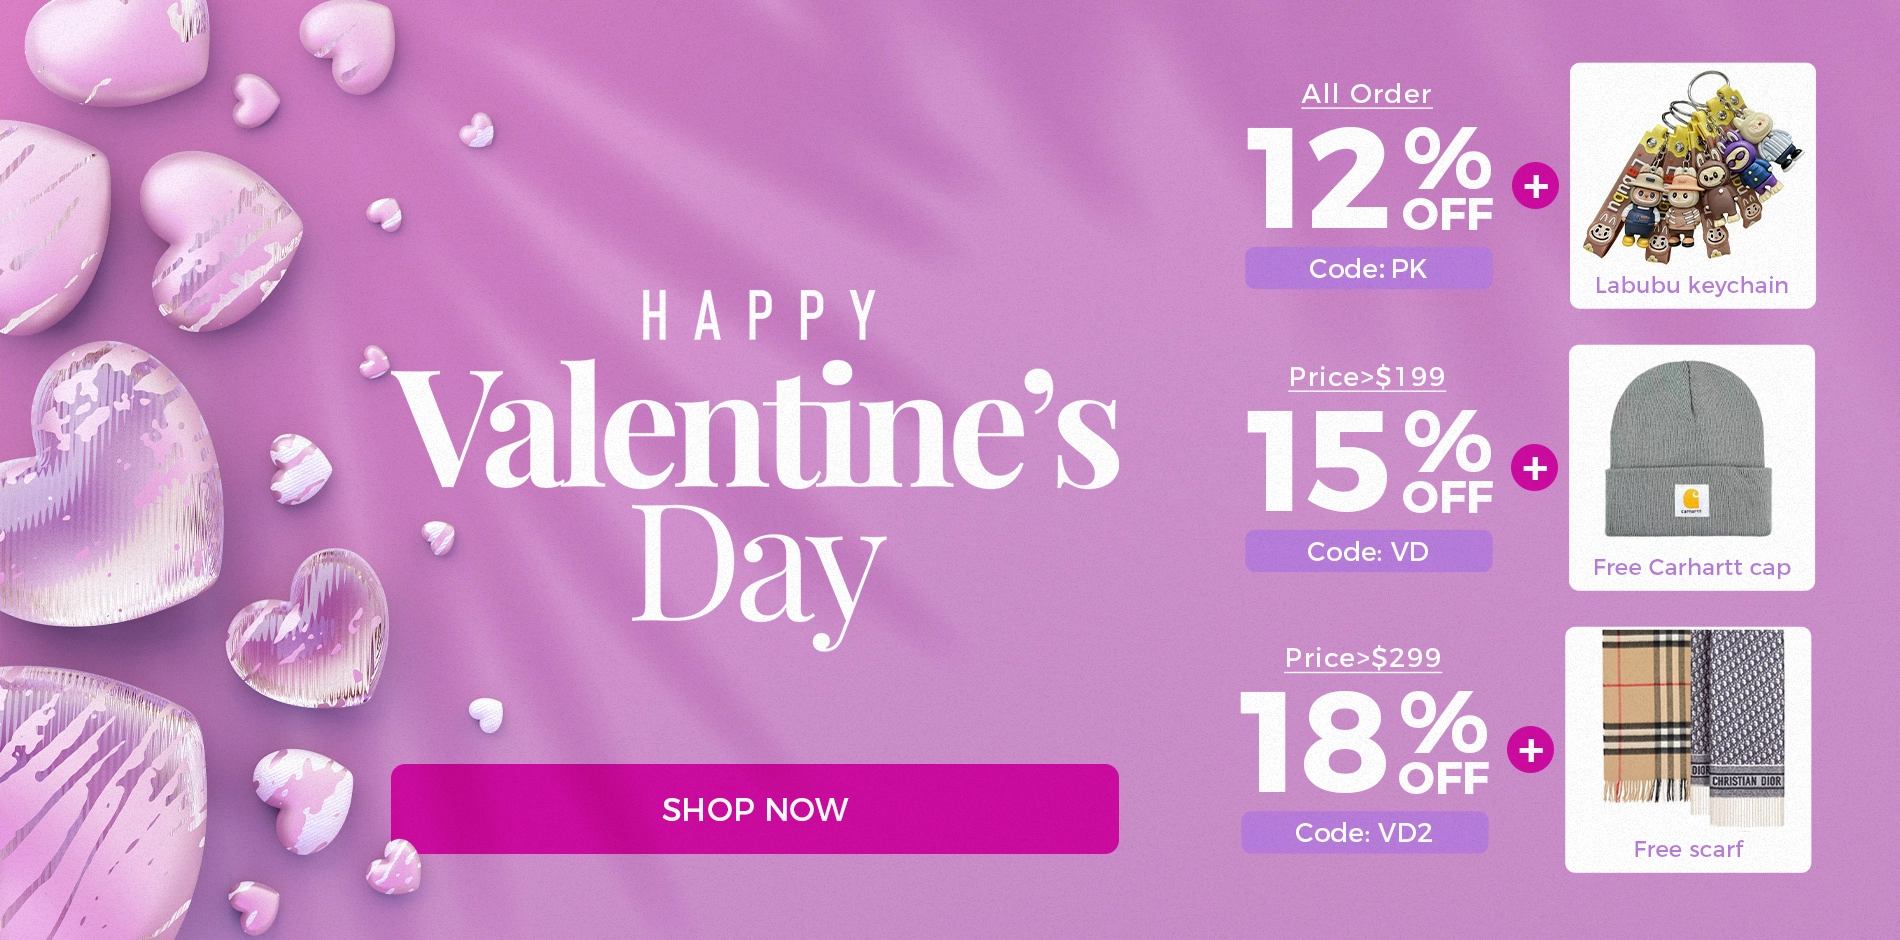Viewport: 1900px width, 940px height.
Task: Select the Code: VD coupon badge
Action: tap(1368, 552)
